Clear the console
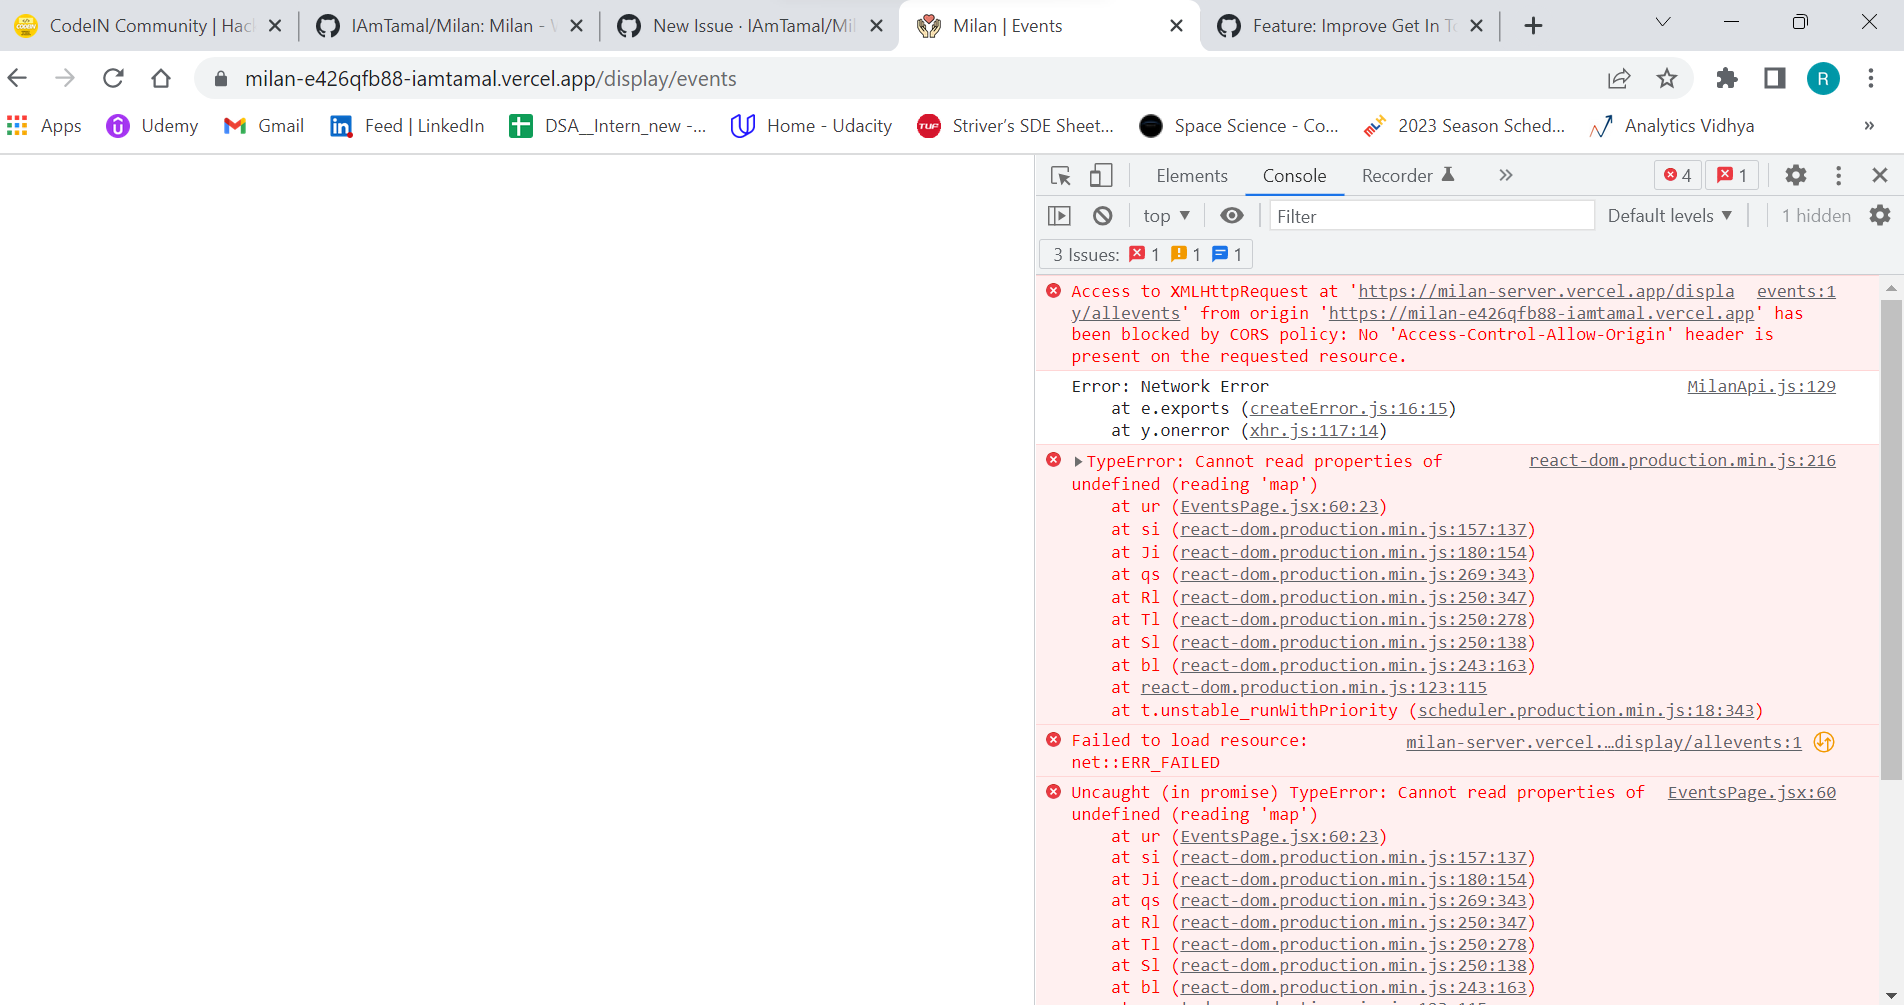The width and height of the screenshot is (1904, 1005). [1102, 216]
